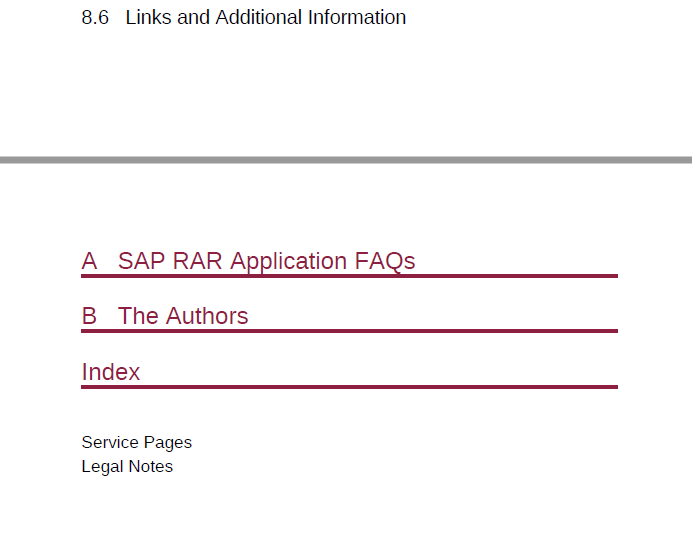Open '8.6 Links and Additional Information' entry
Image resolution: width=692 pixels, height=558 pixels.
[244, 18]
